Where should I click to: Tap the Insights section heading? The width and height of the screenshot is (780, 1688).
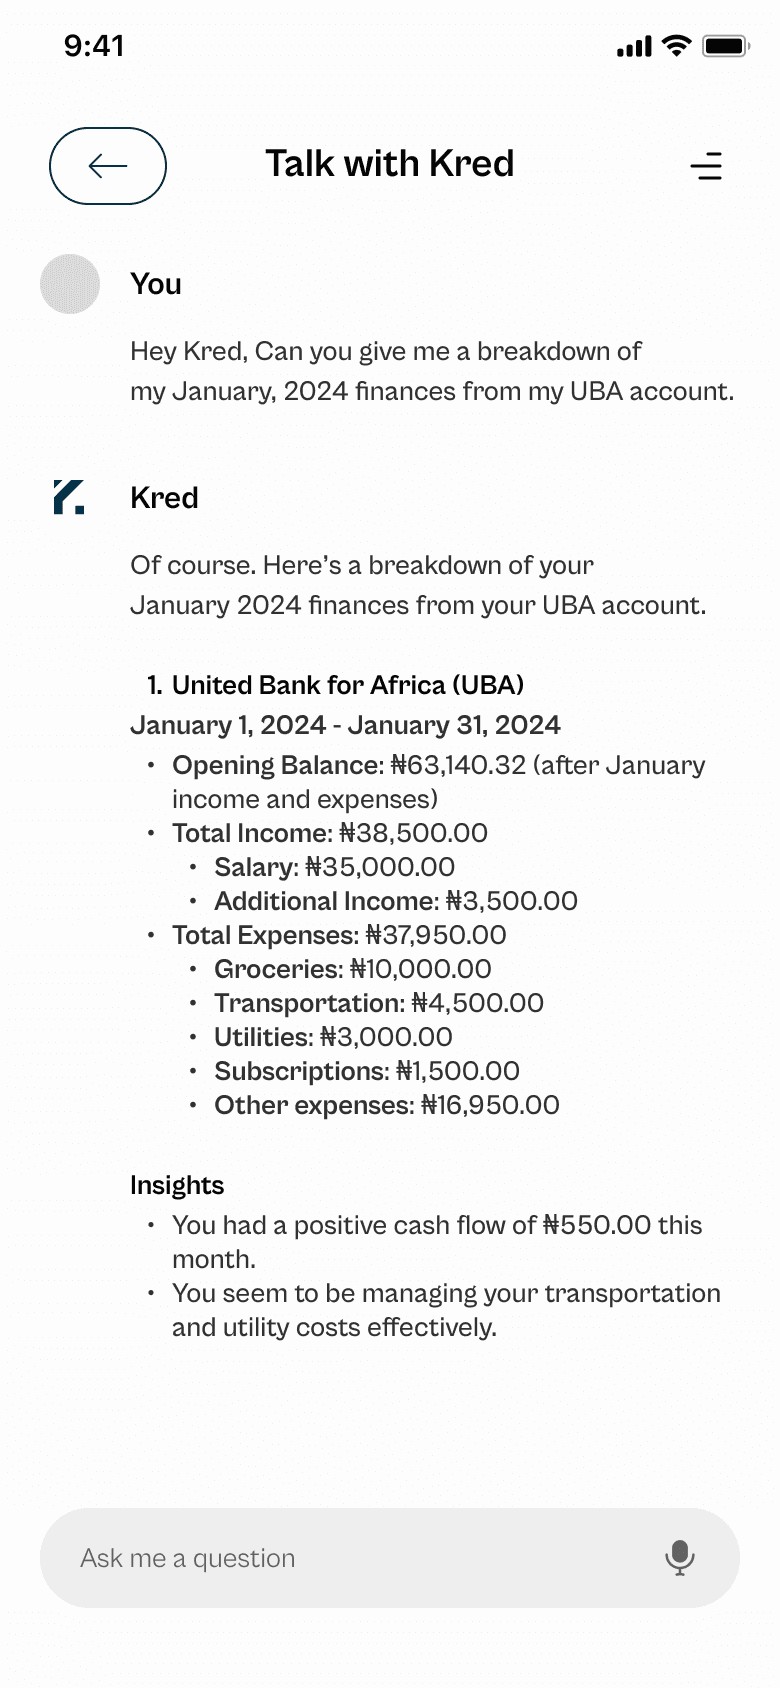click(x=177, y=1185)
